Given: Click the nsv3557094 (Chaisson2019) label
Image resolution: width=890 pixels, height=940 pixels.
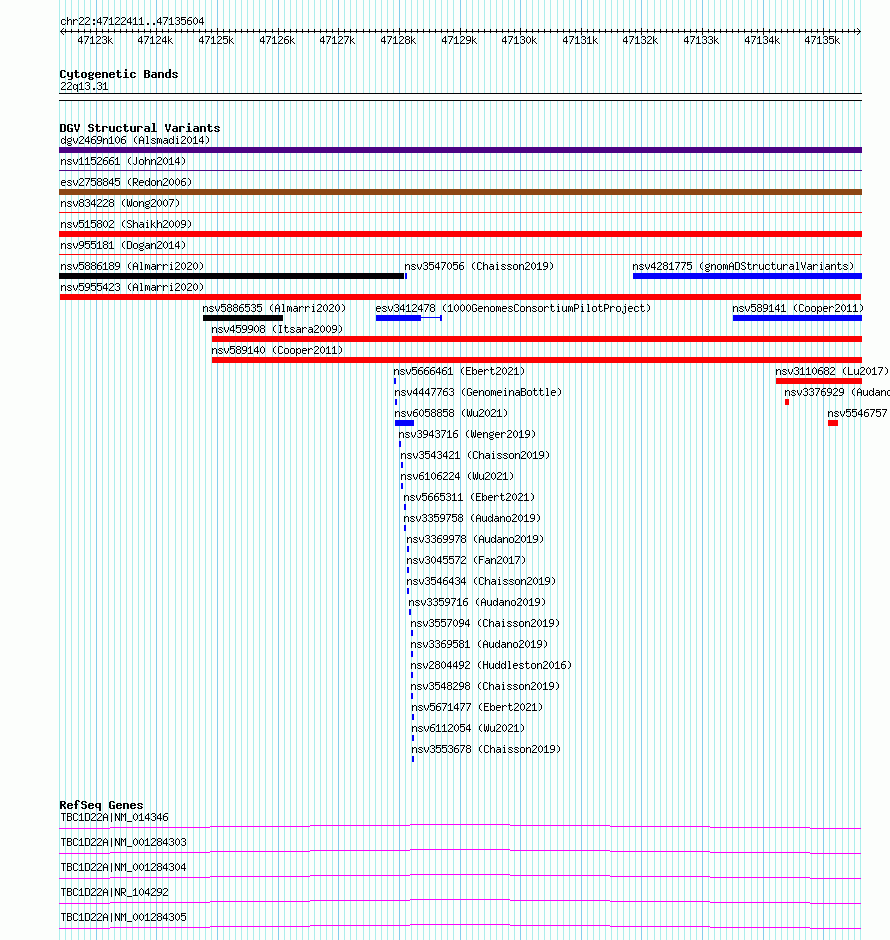Looking at the screenshot, I should (485, 623).
